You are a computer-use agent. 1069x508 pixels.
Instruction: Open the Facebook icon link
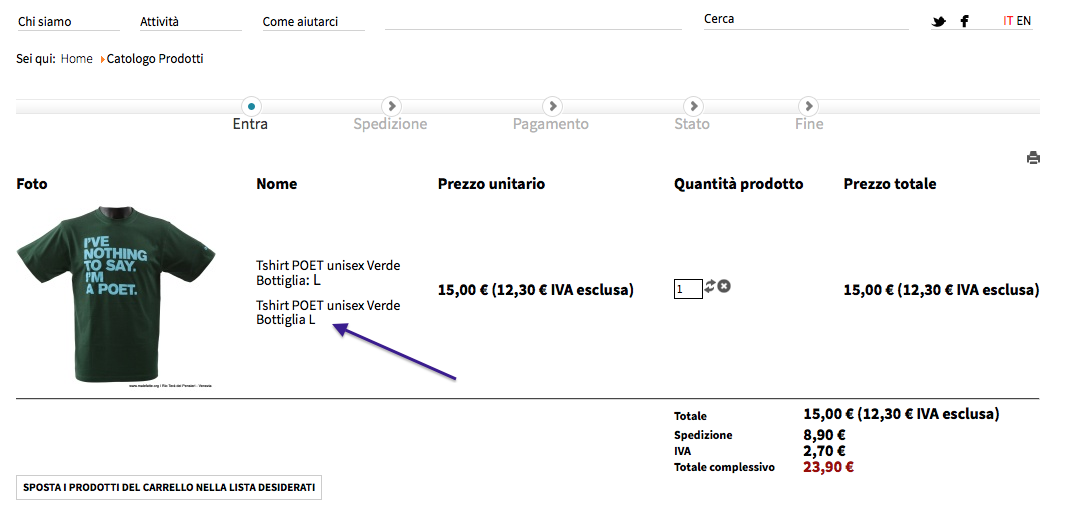964,21
